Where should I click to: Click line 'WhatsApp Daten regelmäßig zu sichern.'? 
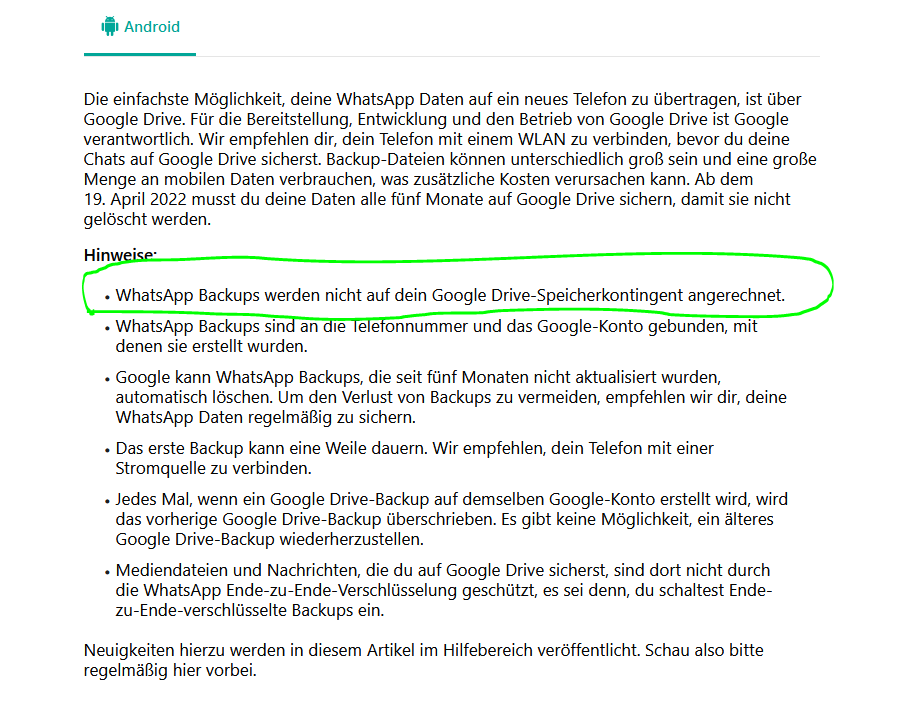[x=265, y=417]
